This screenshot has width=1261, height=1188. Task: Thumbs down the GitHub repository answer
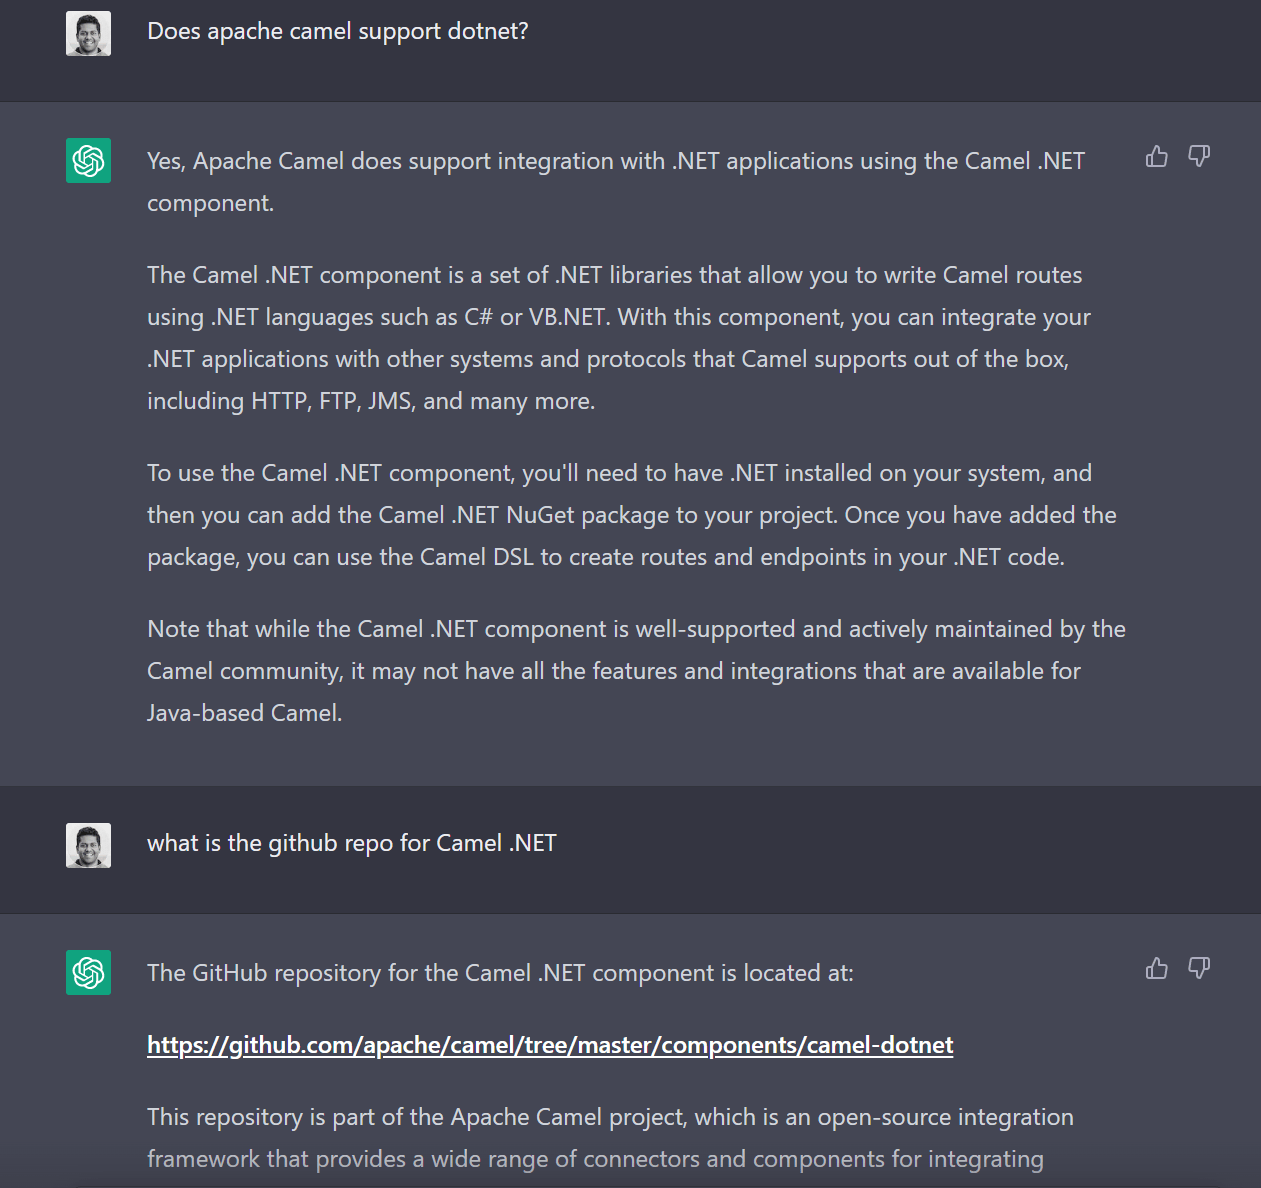coord(1199,969)
